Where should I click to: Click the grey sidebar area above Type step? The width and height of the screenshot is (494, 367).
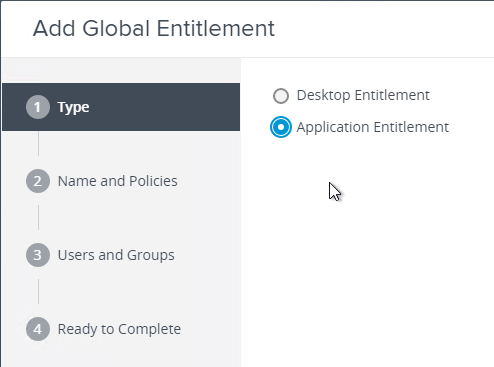click(x=121, y=71)
